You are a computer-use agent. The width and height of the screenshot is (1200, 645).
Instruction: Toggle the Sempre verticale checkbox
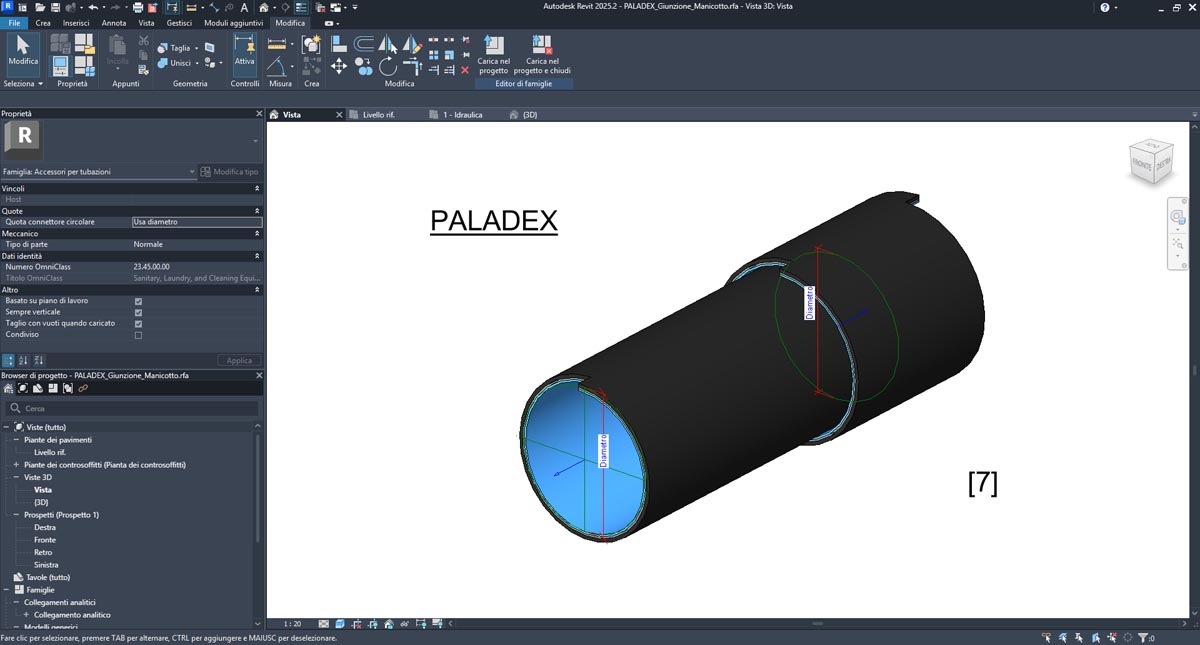[x=138, y=312]
